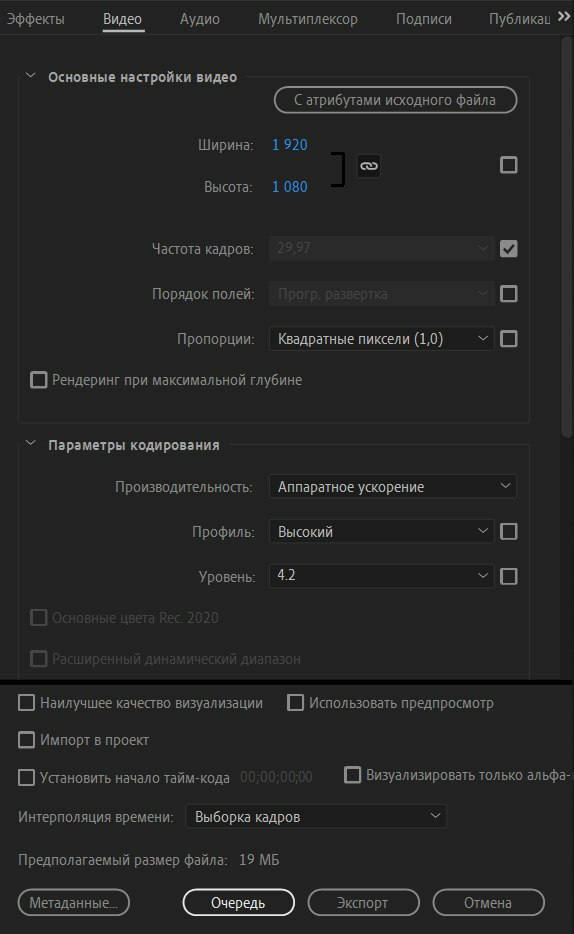Show more tabs with double-arrow icon
Image resolution: width=574 pixels, height=934 pixels.
point(564,17)
